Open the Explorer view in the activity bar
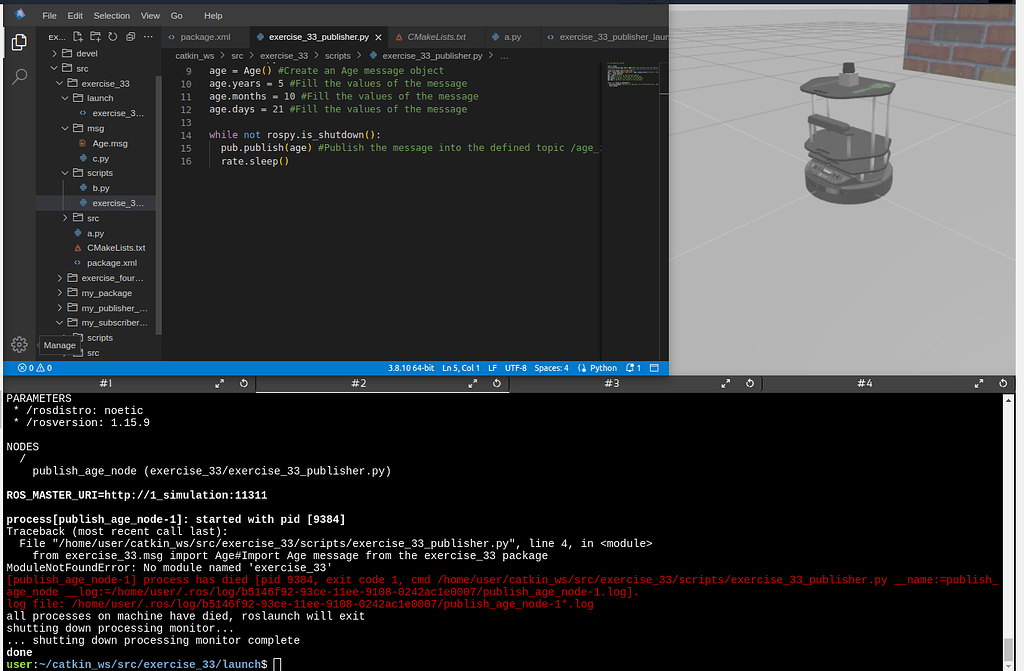This screenshot has height=671, width=1024. 18,42
